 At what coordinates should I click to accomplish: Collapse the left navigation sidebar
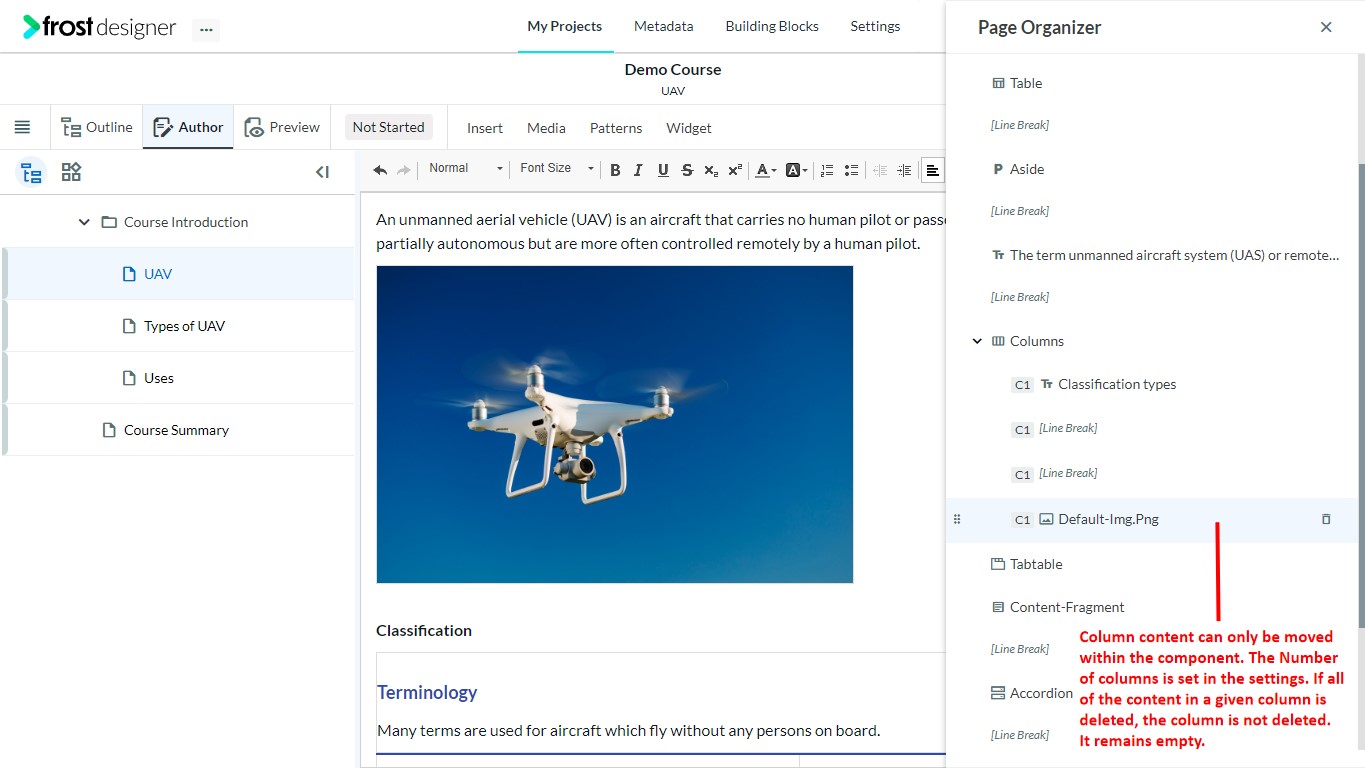coord(322,172)
